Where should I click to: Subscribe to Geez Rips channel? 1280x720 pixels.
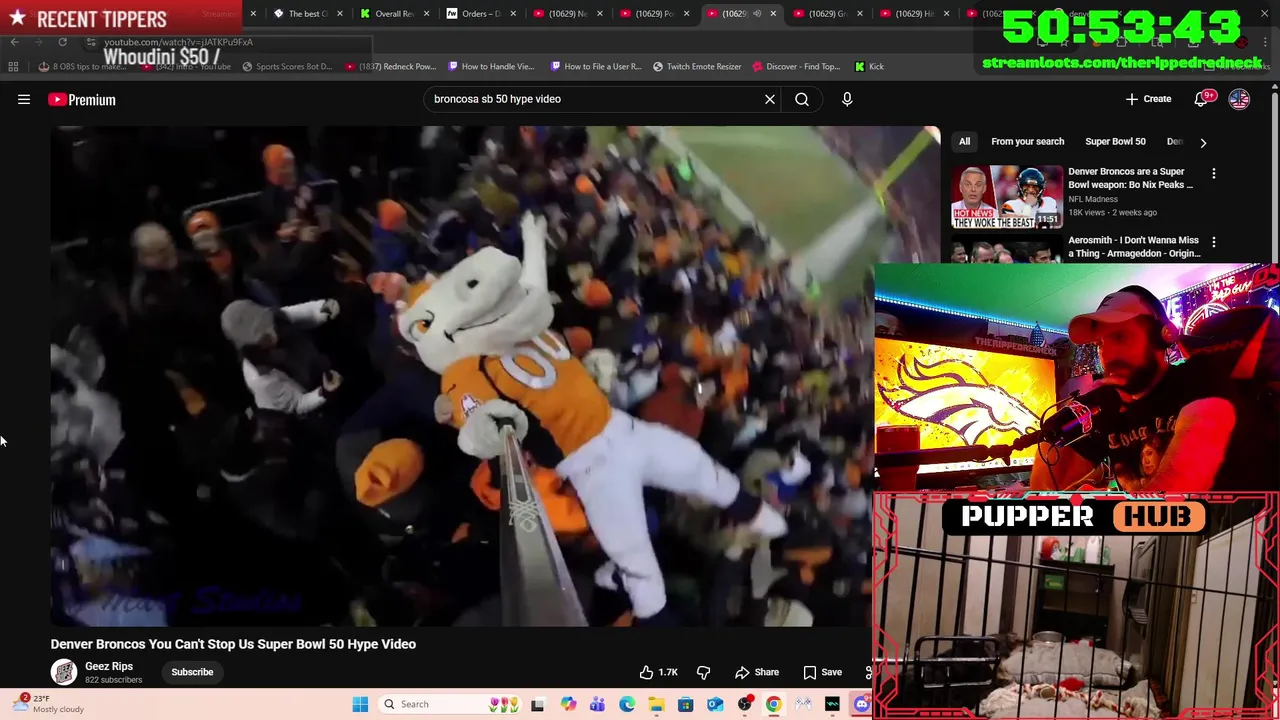pos(192,672)
